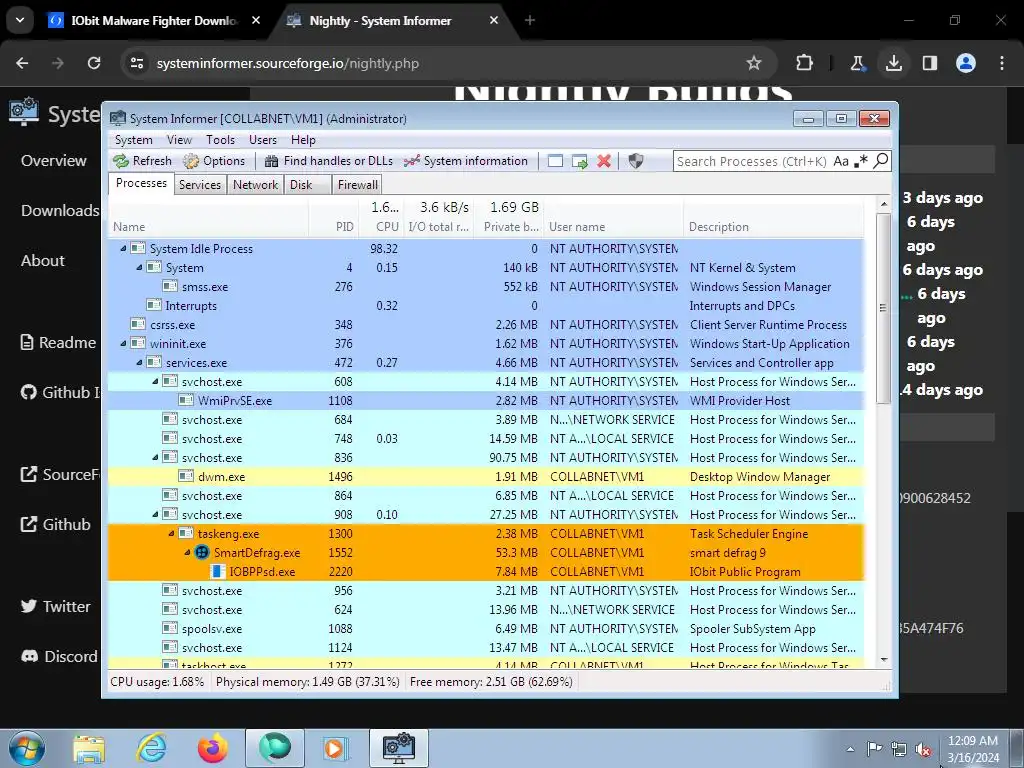The height and width of the screenshot is (768, 1024).
Task: Collapse the taskeng.exe node
Action: (x=171, y=534)
